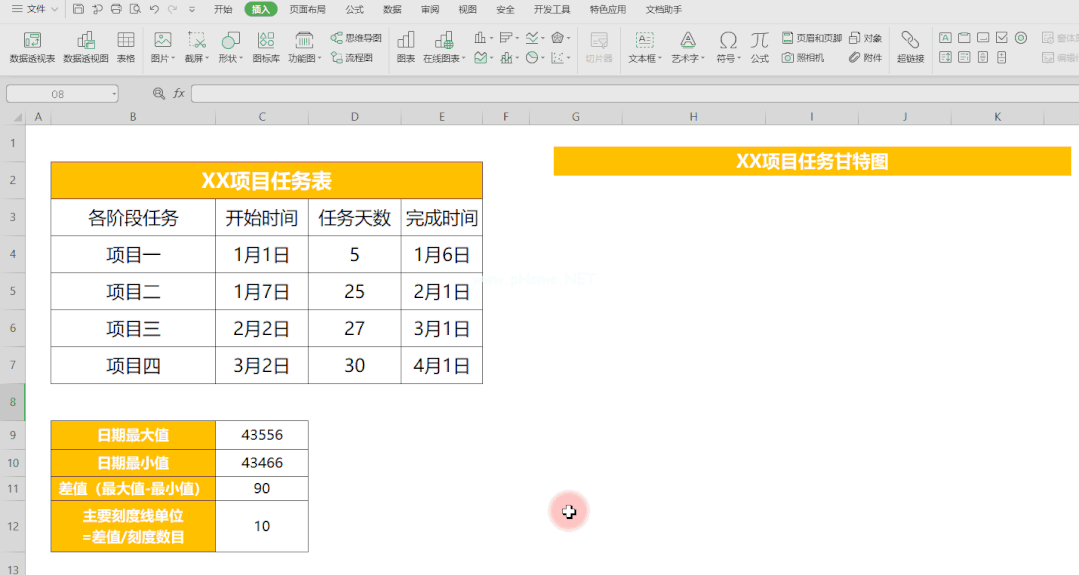
Task: Open the 图表 chart dialog
Action: [406, 47]
